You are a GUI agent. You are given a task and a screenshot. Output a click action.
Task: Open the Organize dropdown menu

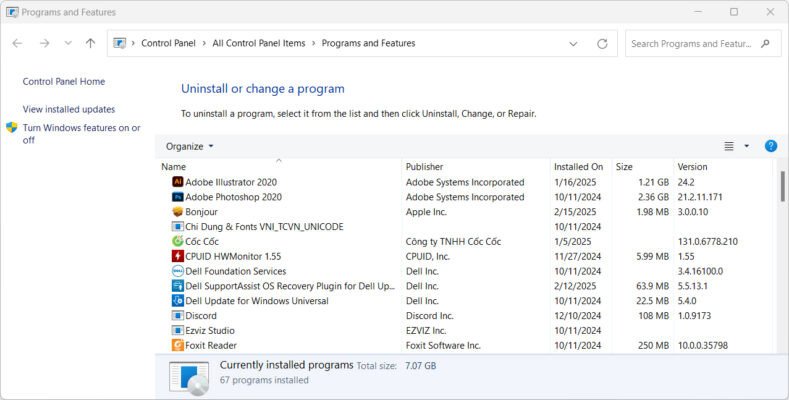point(190,146)
